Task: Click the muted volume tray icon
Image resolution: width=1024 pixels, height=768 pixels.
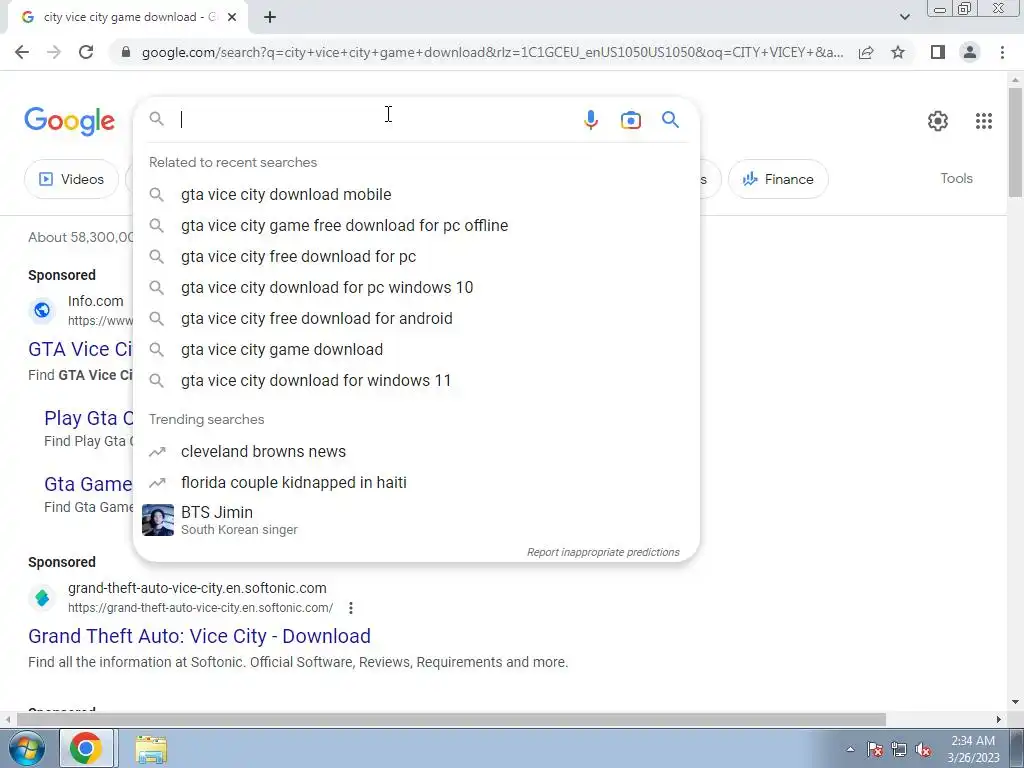Action: point(923,750)
